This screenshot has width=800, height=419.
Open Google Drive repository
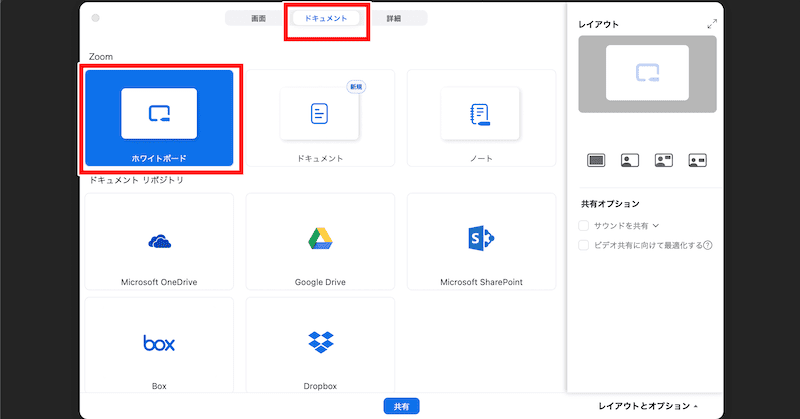click(320, 242)
